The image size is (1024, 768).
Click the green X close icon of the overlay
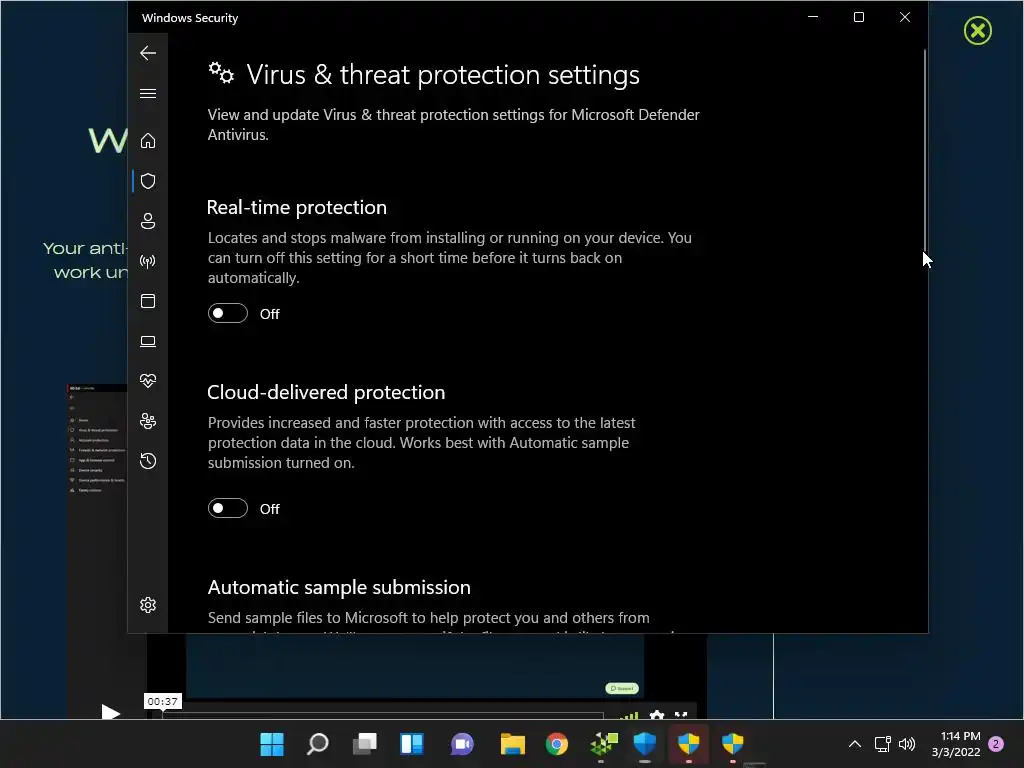click(978, 31)
